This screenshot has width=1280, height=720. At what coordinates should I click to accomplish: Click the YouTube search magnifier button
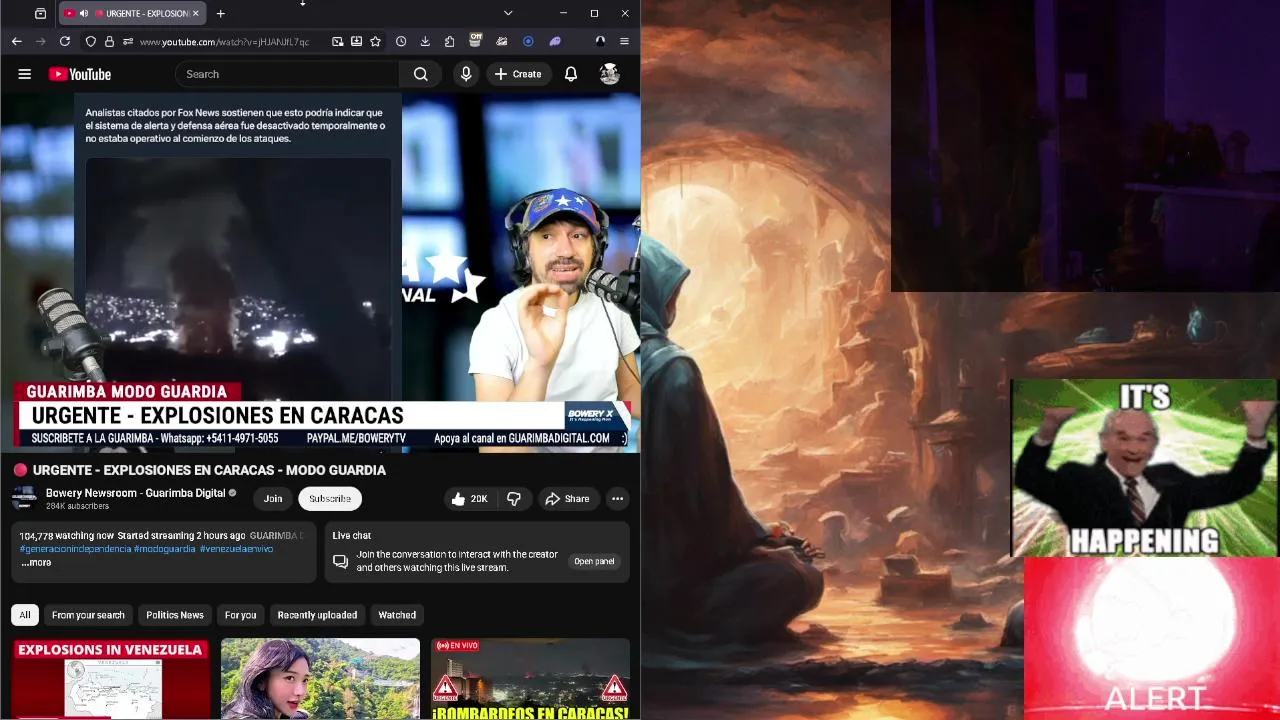421,74
